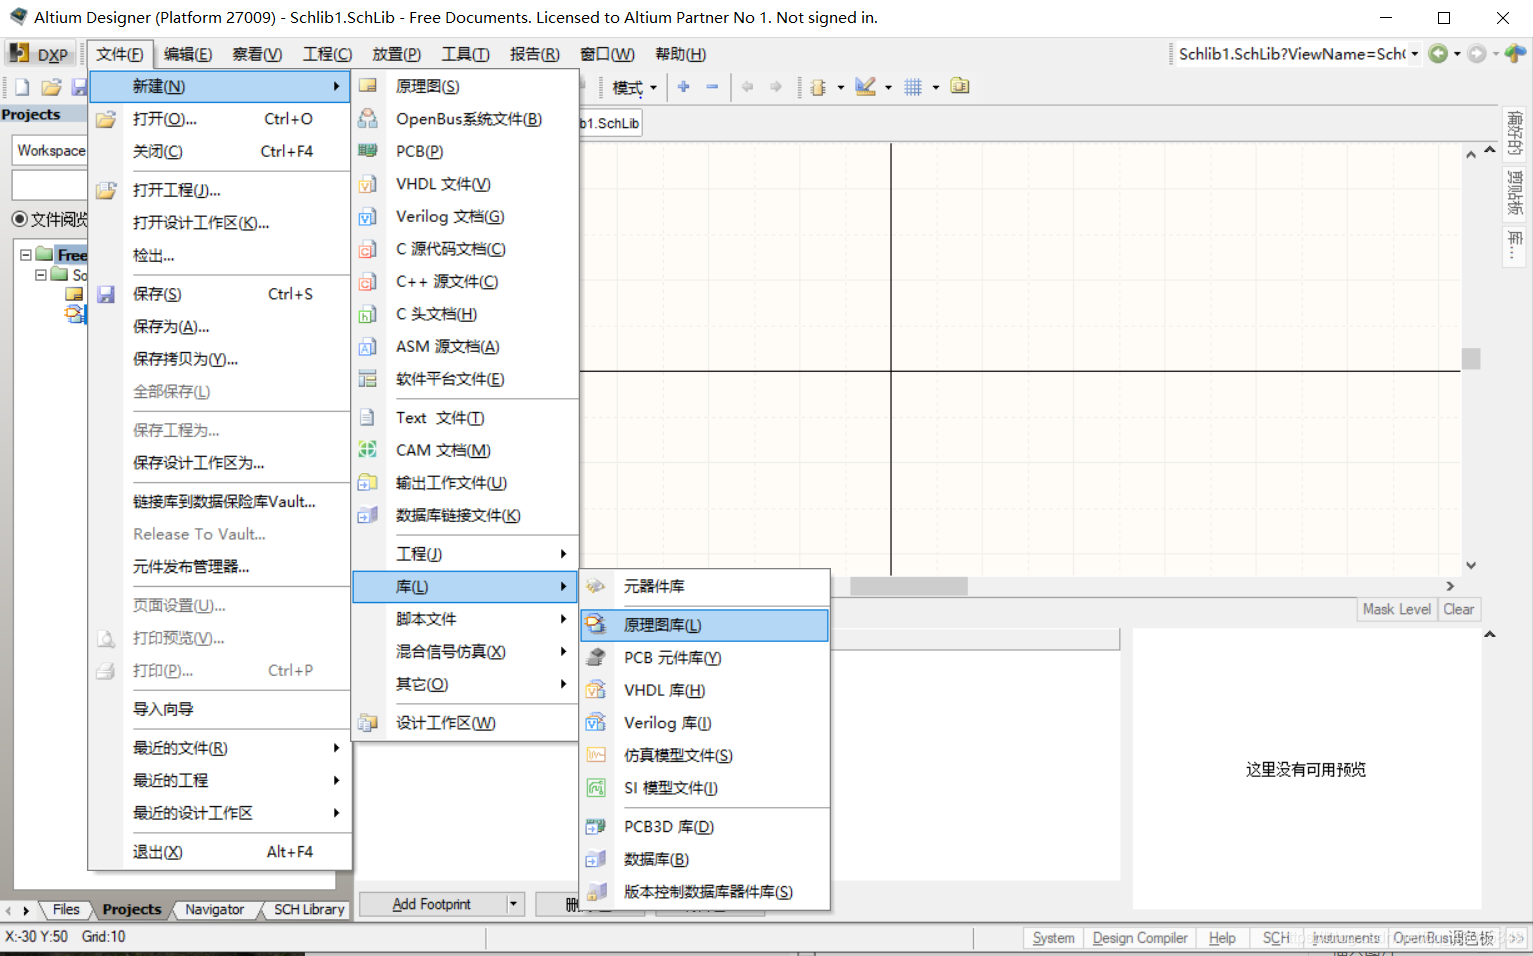Click the green navigate back arrow icon
This screenshot has width=1533, height=956.
(1438, 54)
